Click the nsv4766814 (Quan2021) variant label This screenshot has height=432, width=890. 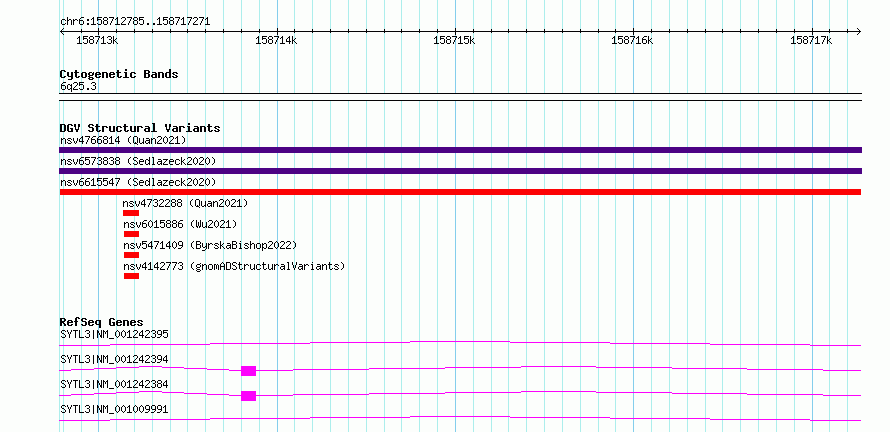pyautogui.click(x=123, y=140)
